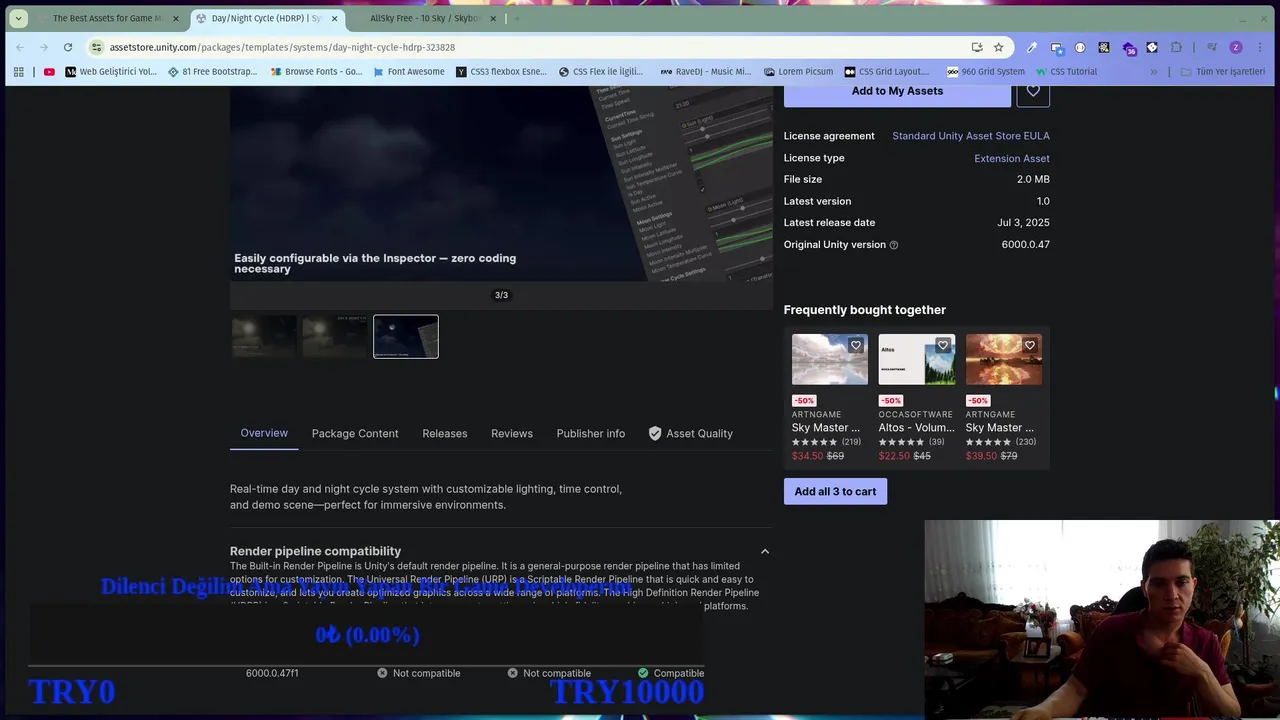The image size is (1280, 720).
Task: Click the $34.50 Sky Master price
Action: coord(807,456)
